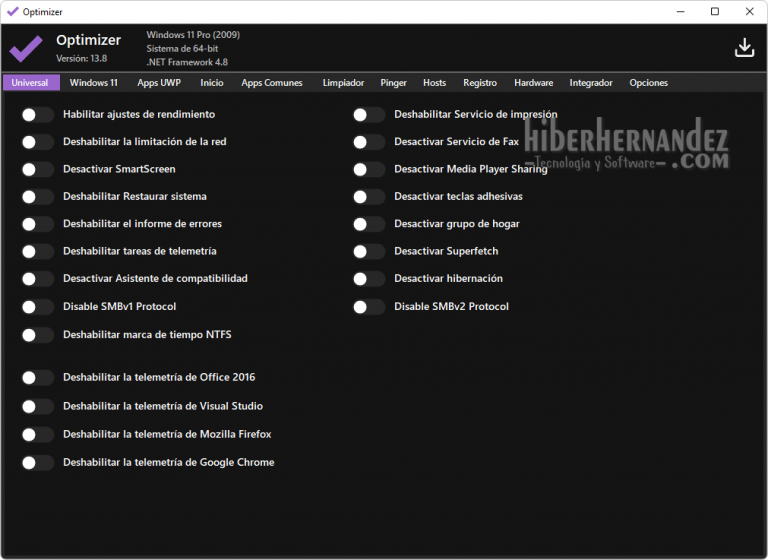Click the Versión: 13.8 label
Screen dimensions: 768x560
[81, 59]
